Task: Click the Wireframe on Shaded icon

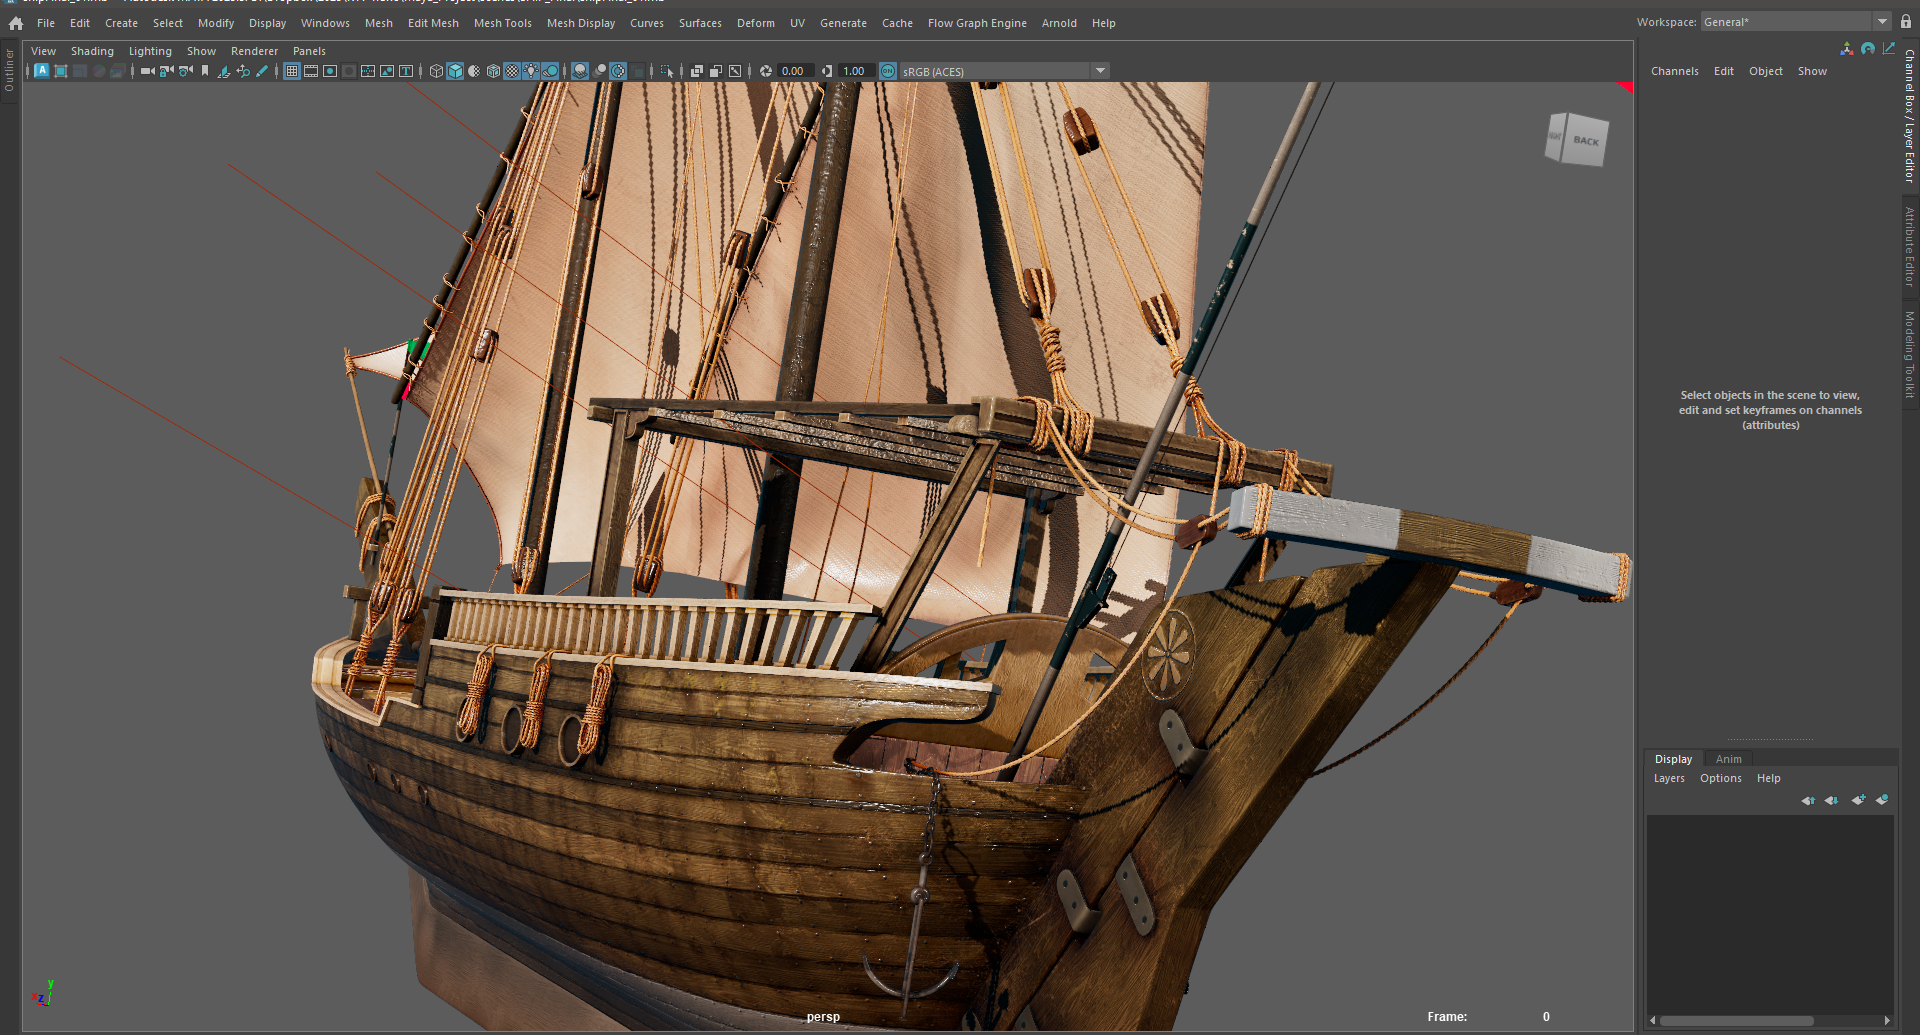Action: pos(493,71)
